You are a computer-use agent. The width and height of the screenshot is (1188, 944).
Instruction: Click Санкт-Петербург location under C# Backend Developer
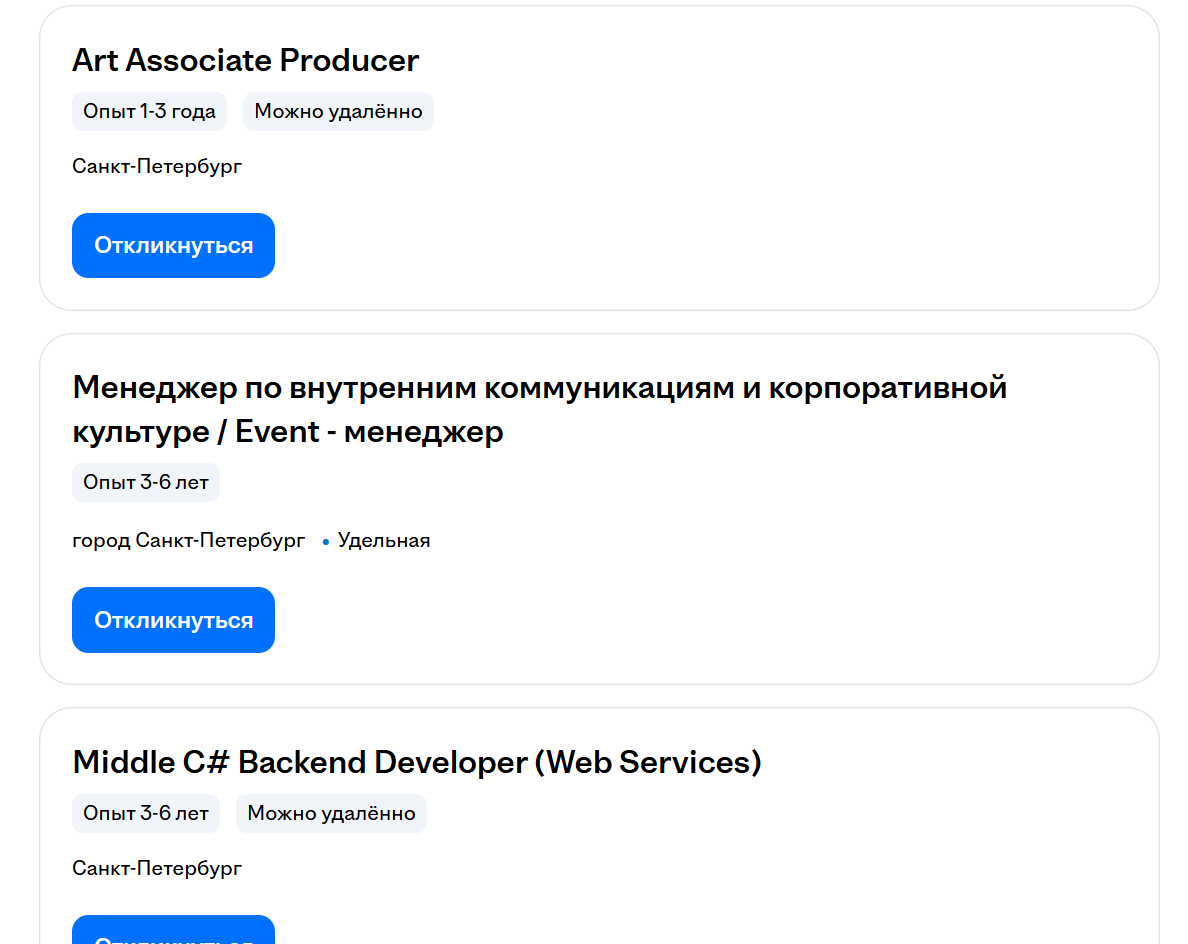pos(157,868)
